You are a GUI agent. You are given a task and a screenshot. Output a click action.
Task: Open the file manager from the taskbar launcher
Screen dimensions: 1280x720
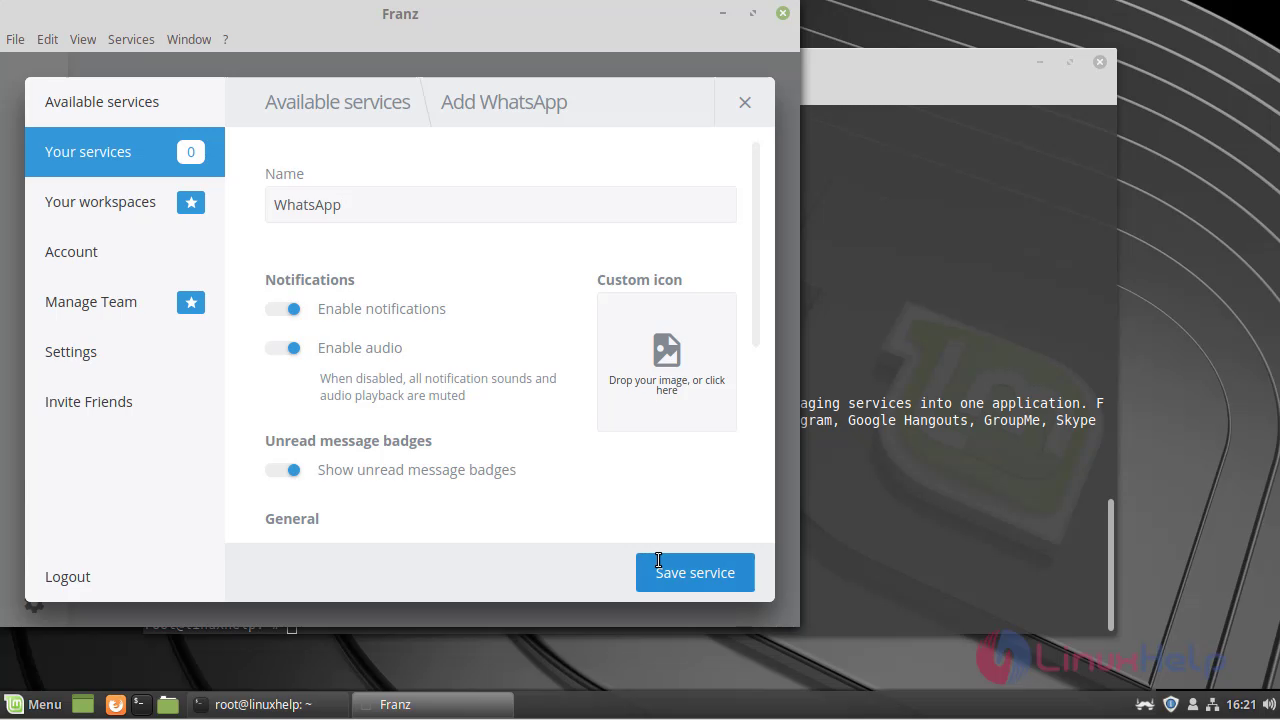click(x=168, y=704)
